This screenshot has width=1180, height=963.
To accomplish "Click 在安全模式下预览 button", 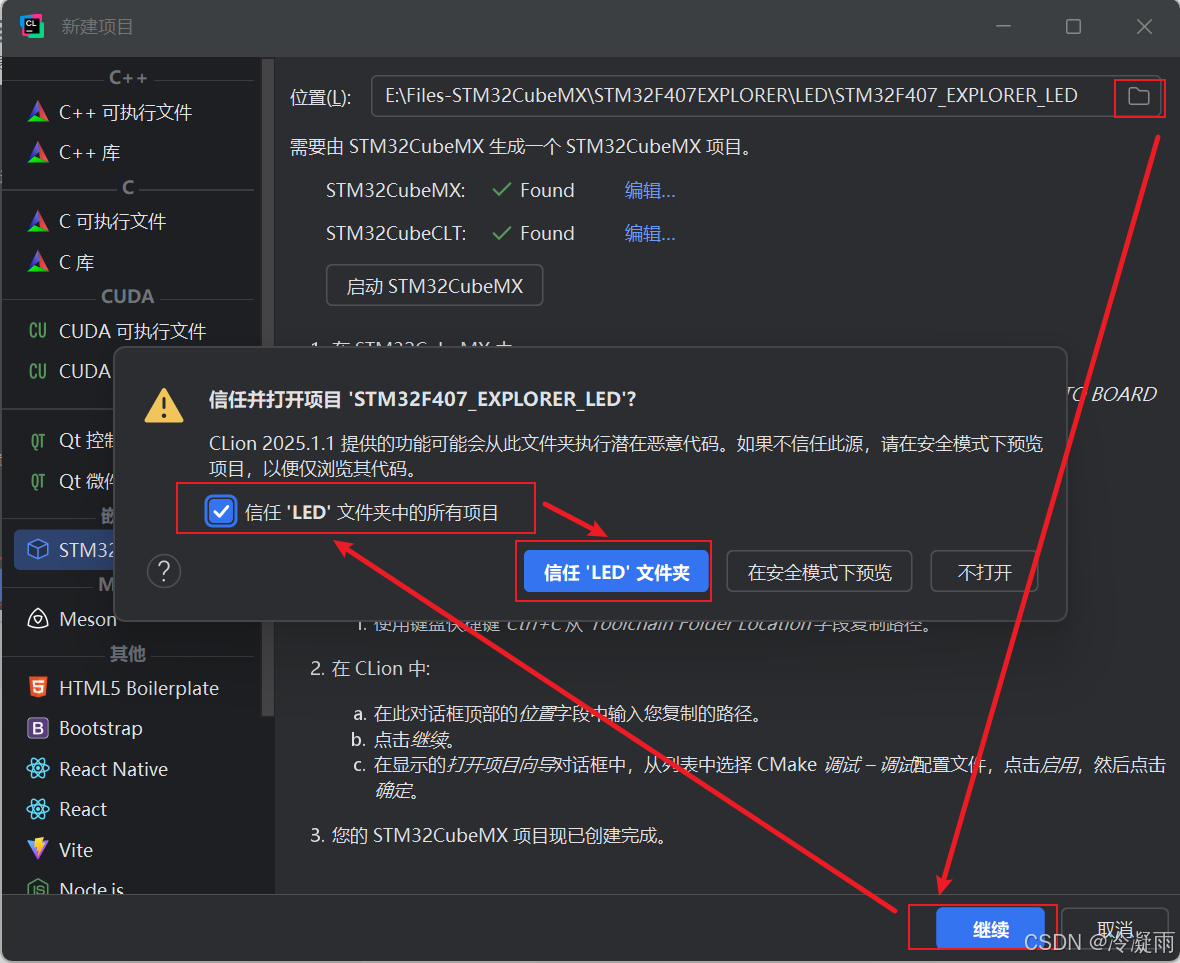I will click(820, 572).
